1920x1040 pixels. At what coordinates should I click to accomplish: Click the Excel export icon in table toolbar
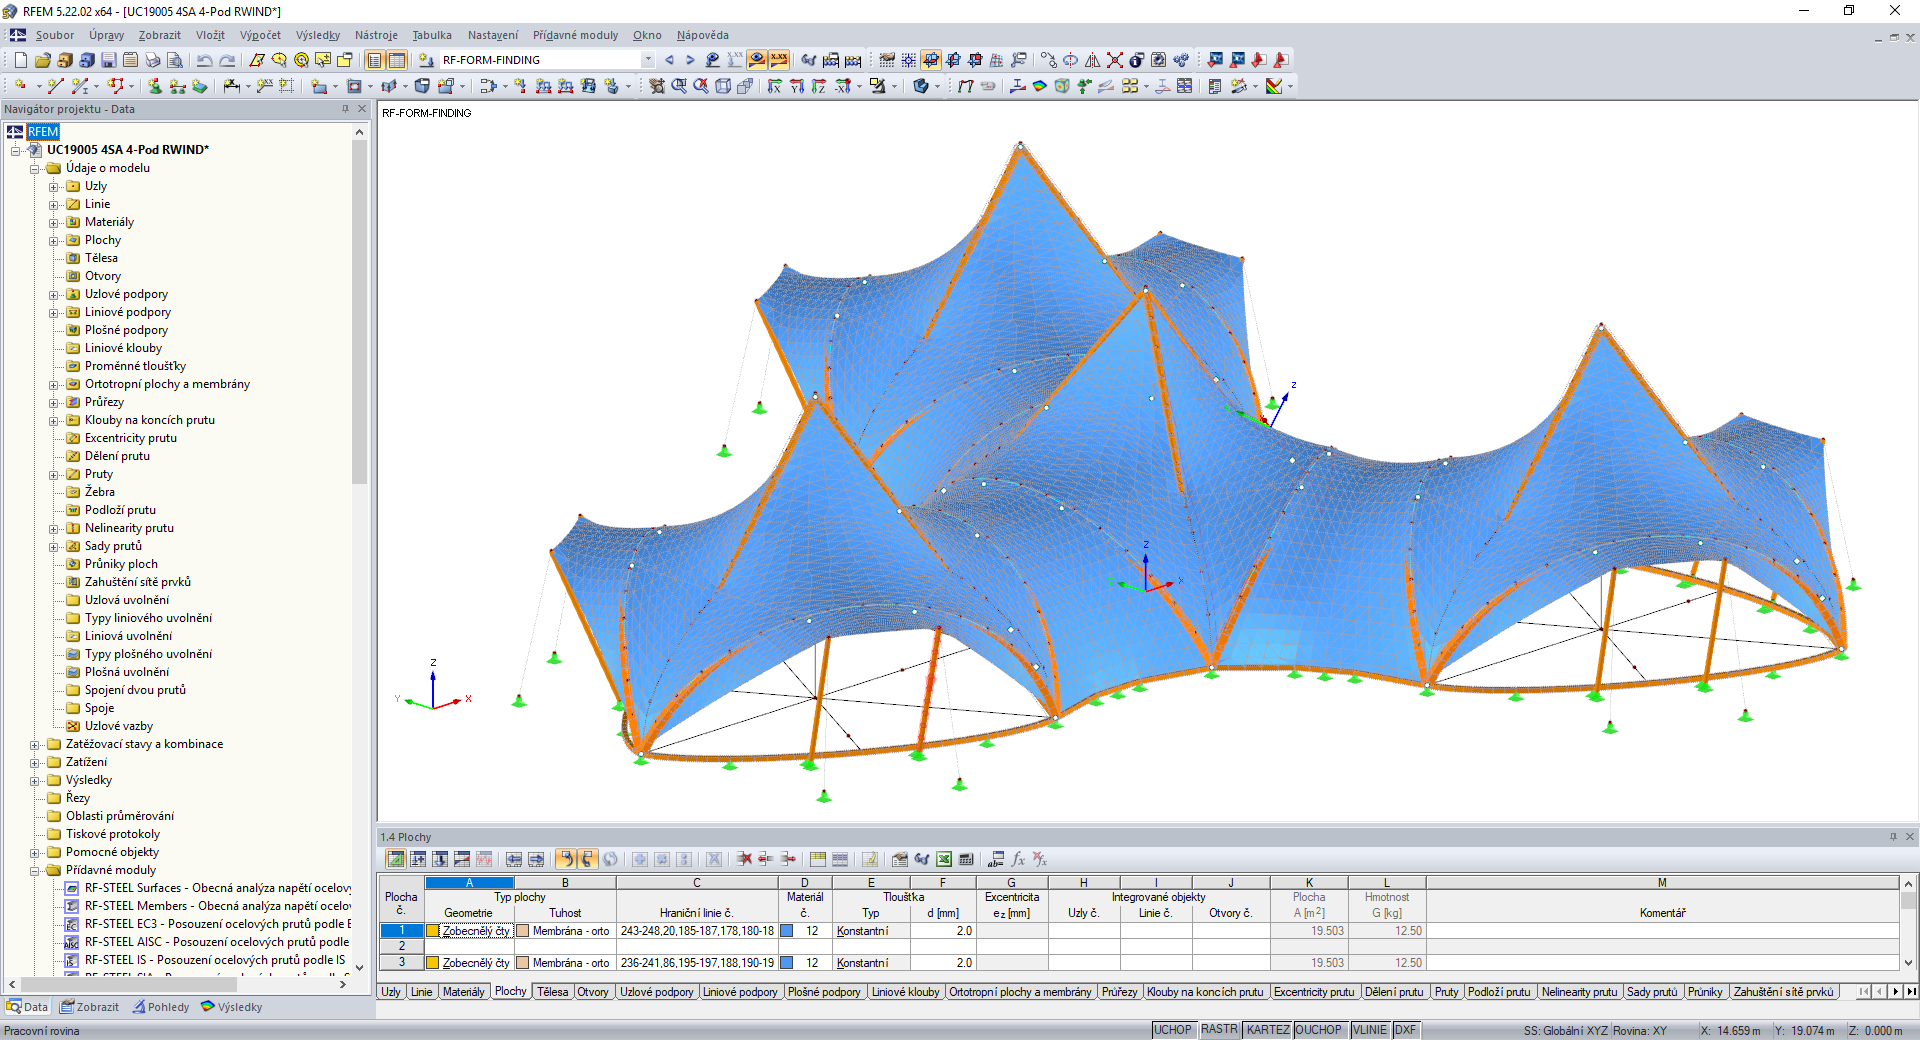(943, 859)
